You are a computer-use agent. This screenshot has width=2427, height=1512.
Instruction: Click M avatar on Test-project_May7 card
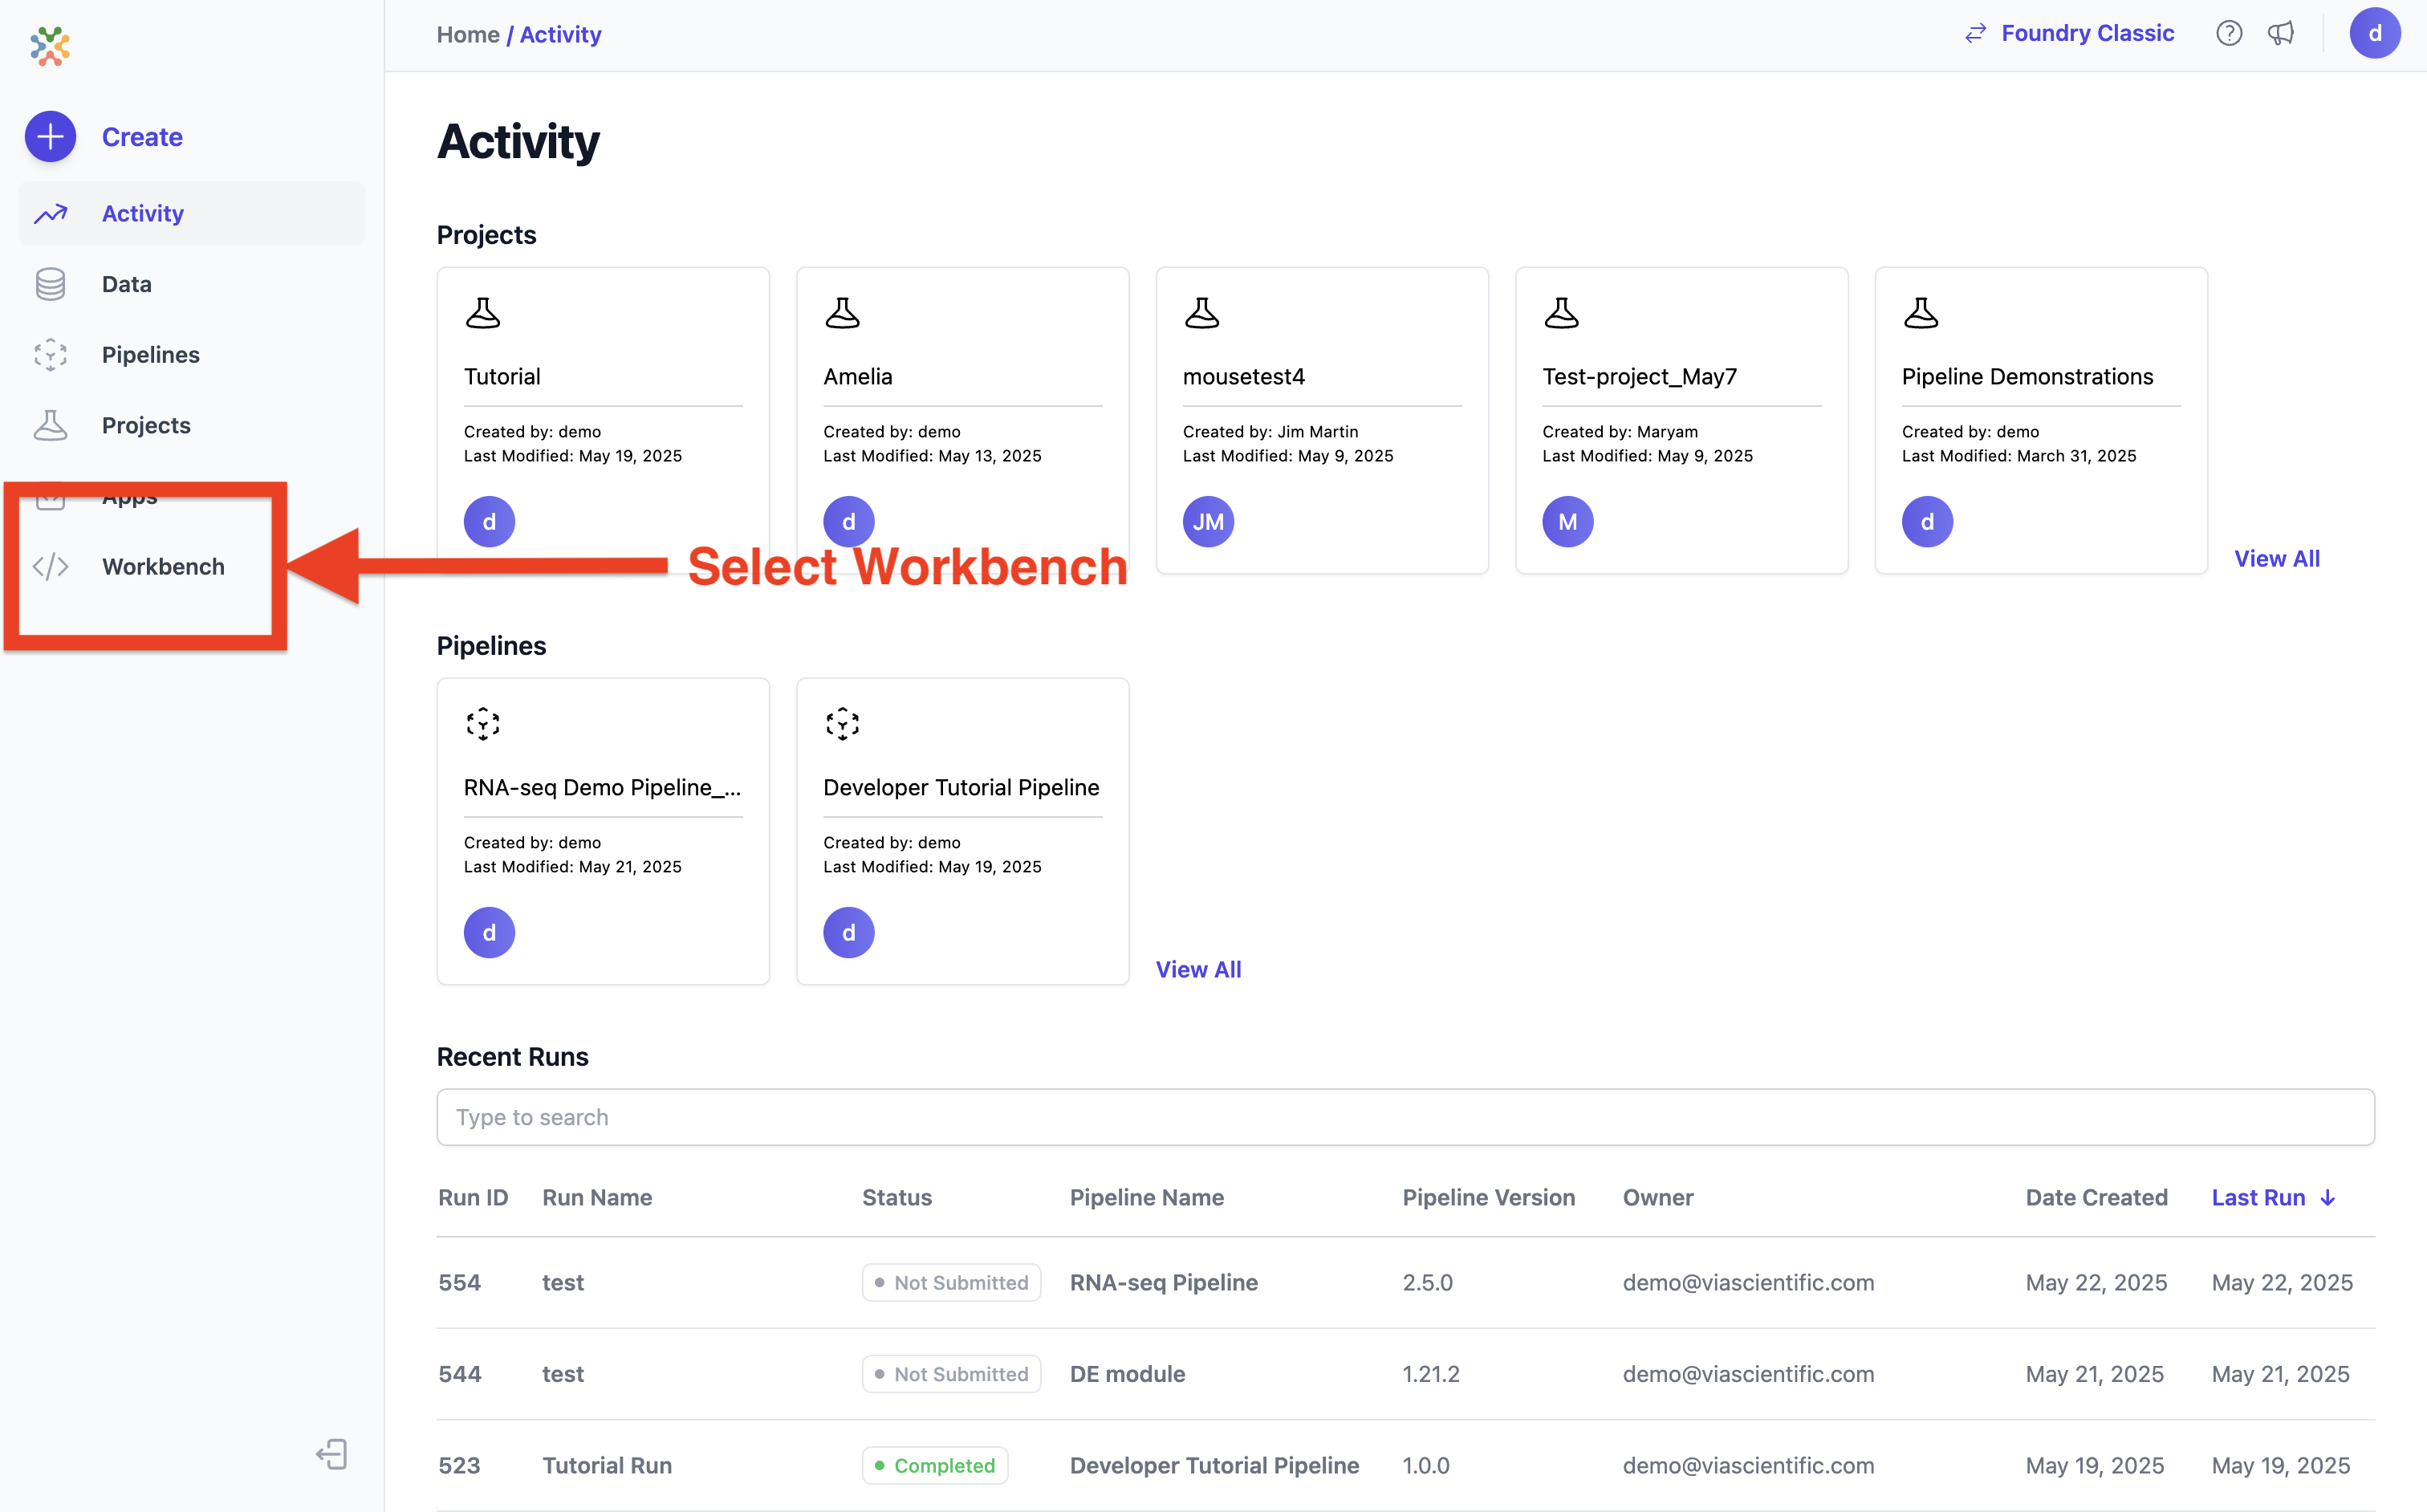tap(1568, 522)
